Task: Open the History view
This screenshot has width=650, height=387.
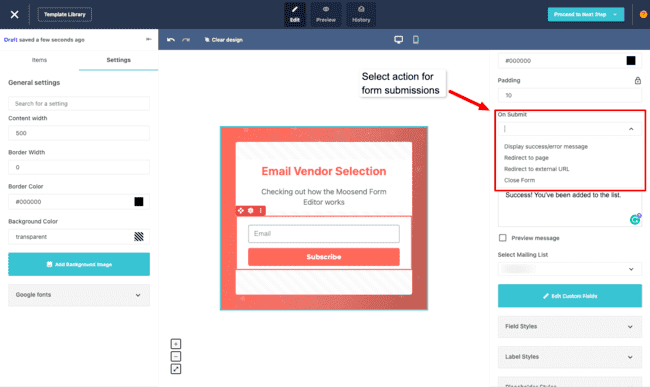Action: pyautogui.click(x=361, y=15)
